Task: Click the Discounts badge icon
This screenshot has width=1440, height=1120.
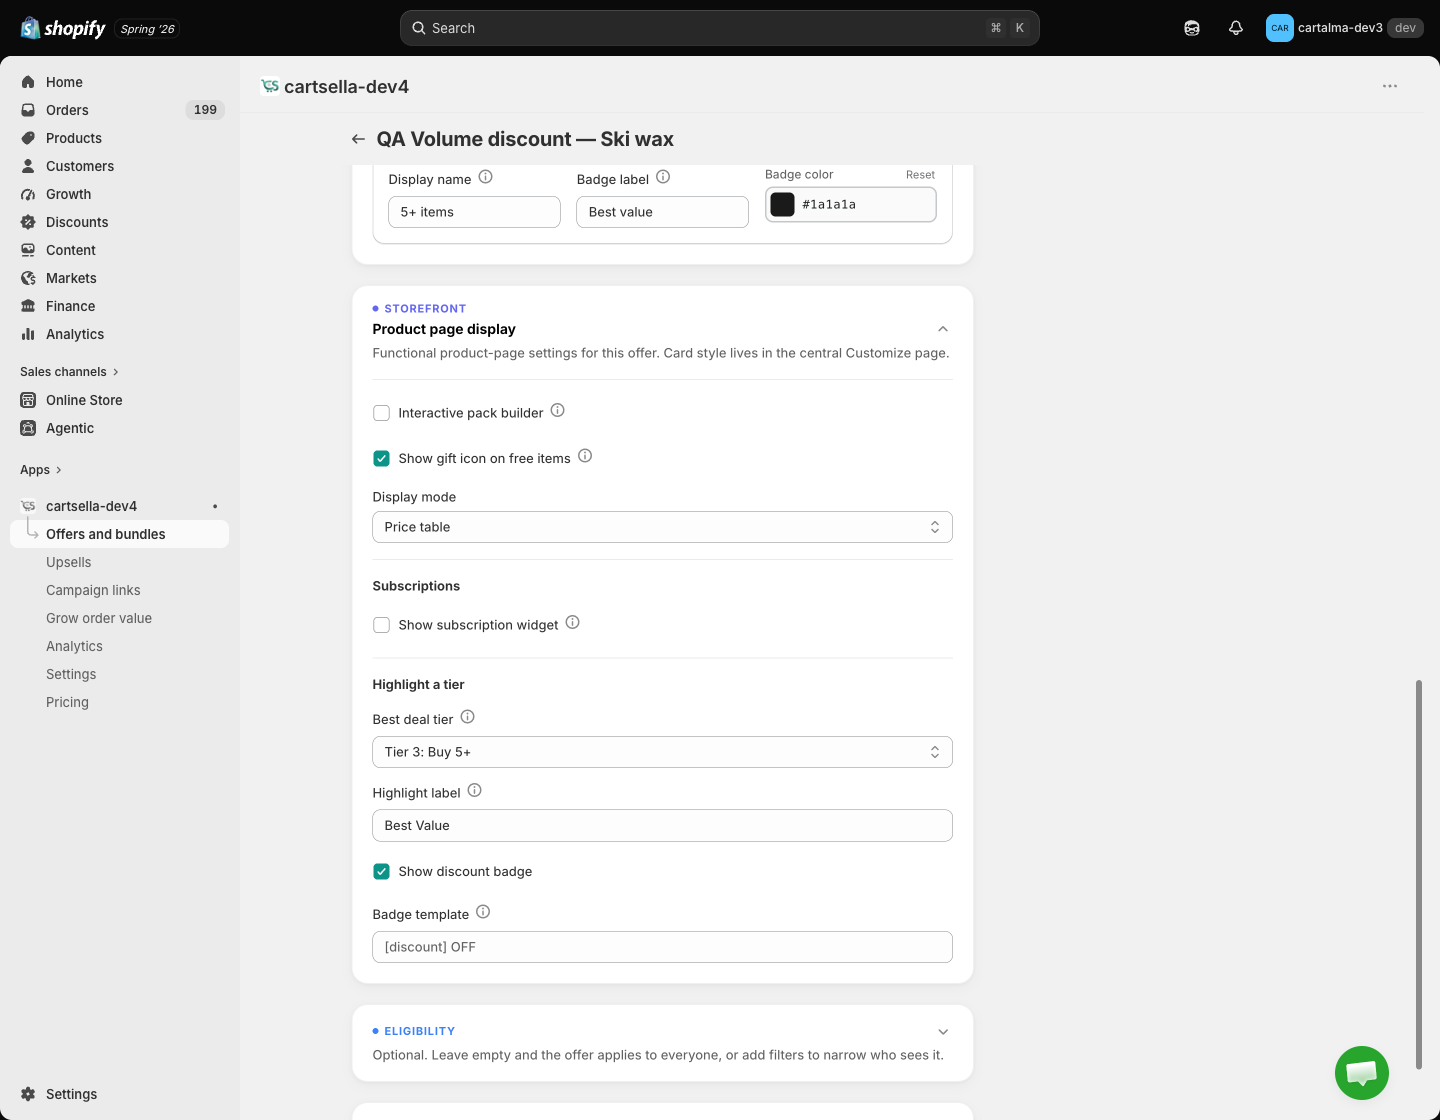Action: click(x=28, y=222)
